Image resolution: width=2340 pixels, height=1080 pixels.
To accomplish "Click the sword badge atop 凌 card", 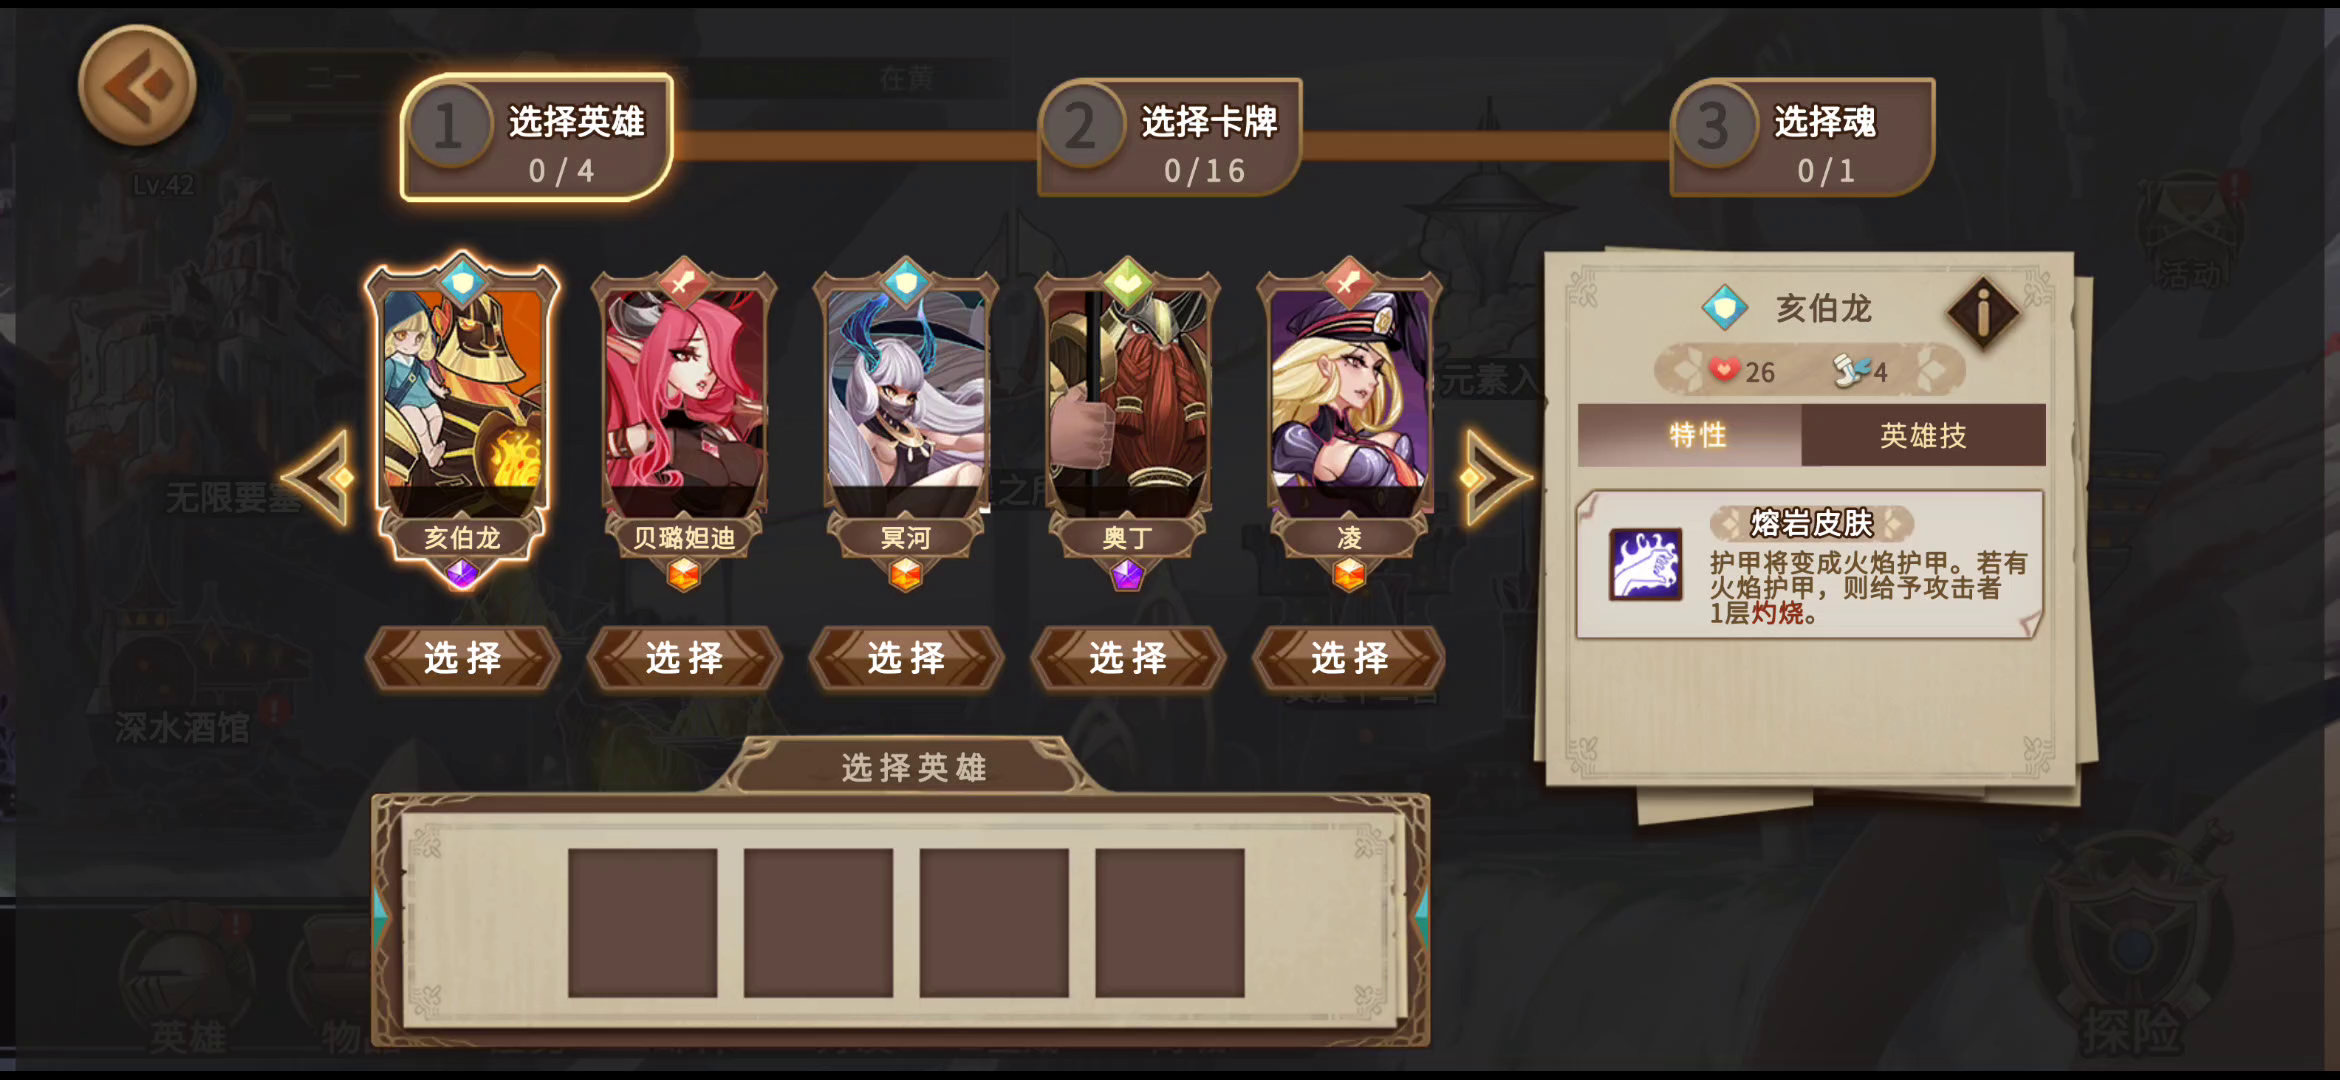I will coord(1349,281).
